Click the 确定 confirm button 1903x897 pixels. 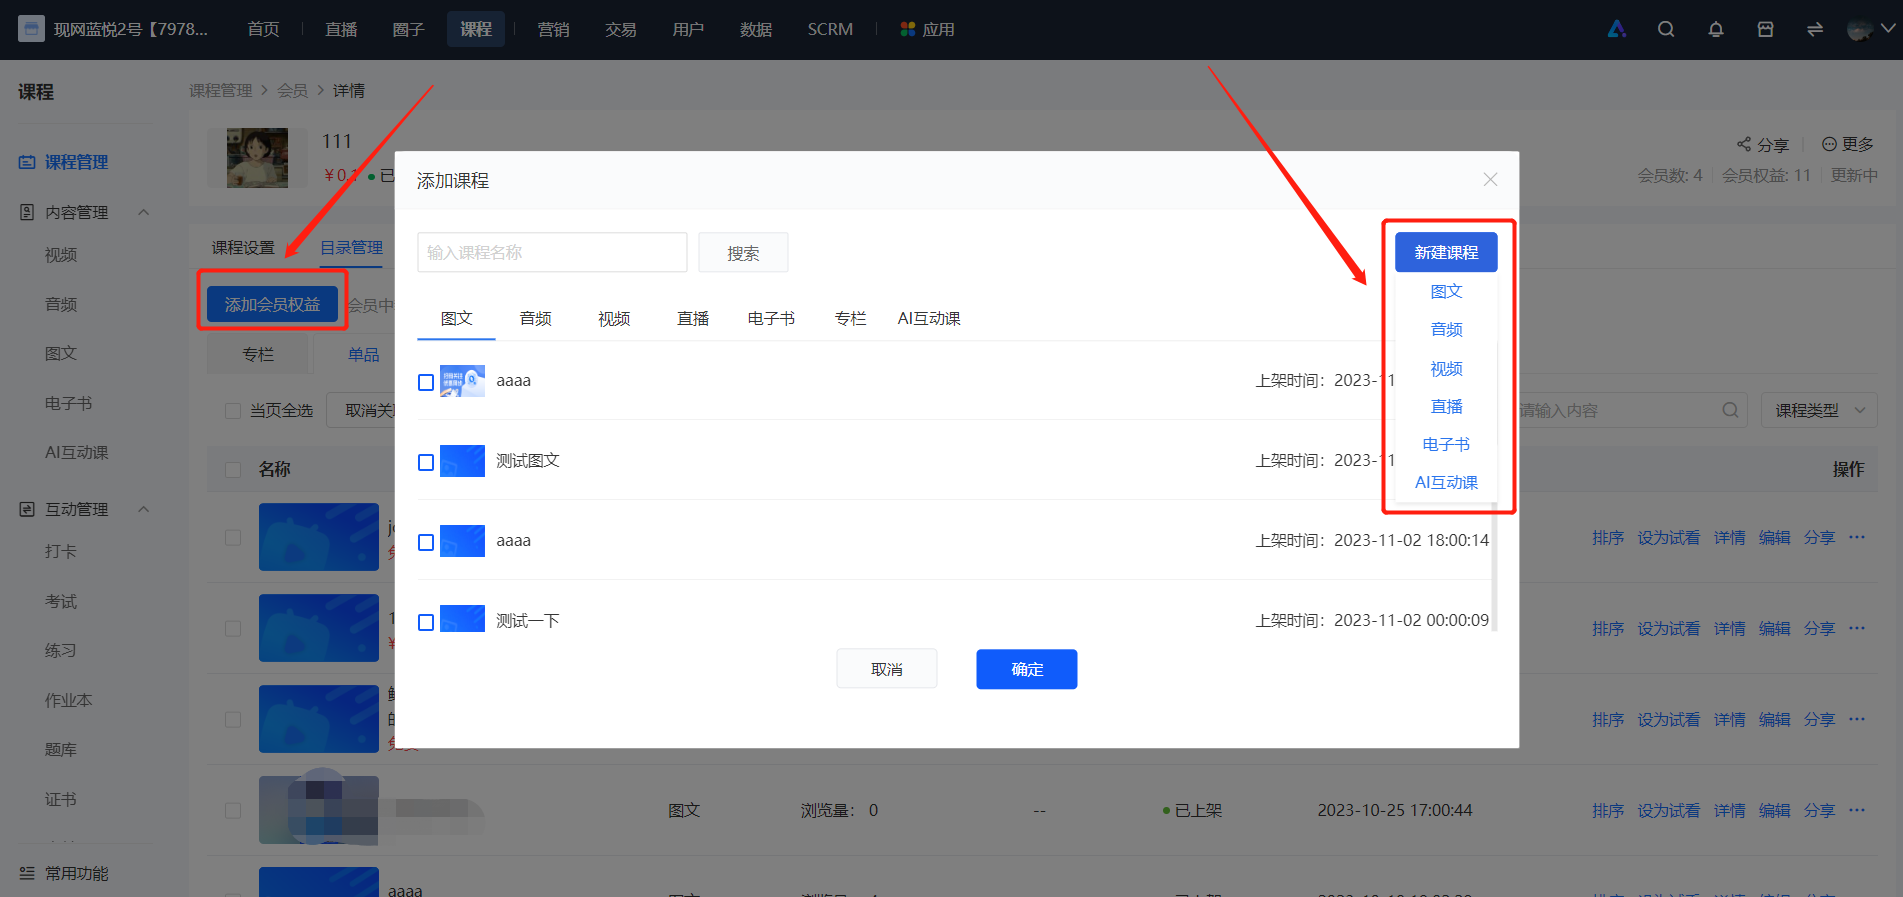point(1027,669)
